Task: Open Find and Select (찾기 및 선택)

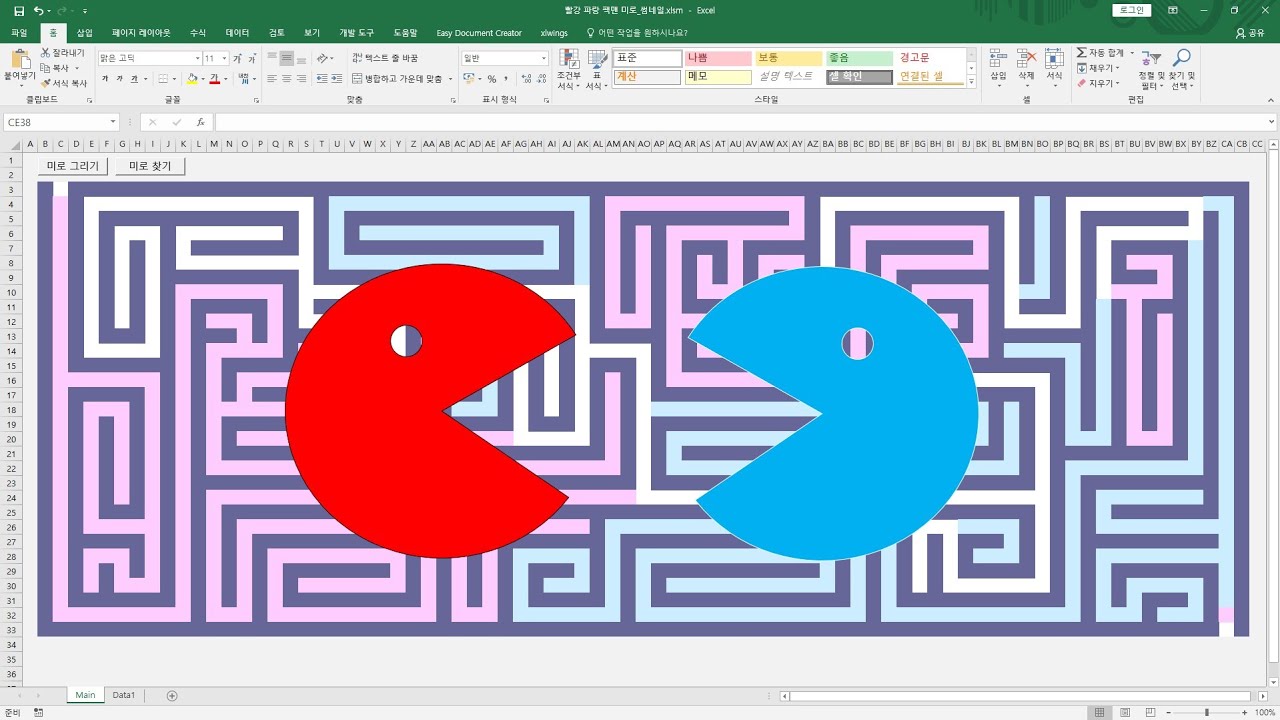Action: coord(1182,69)
